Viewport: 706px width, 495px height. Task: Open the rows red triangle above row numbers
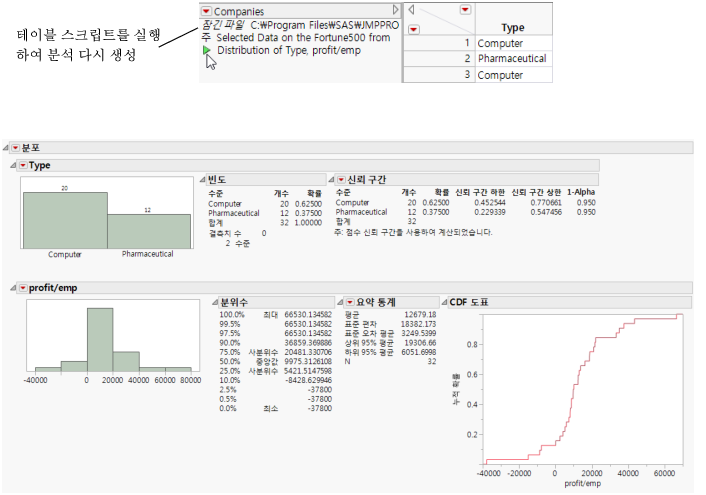(x=414, y=29)
